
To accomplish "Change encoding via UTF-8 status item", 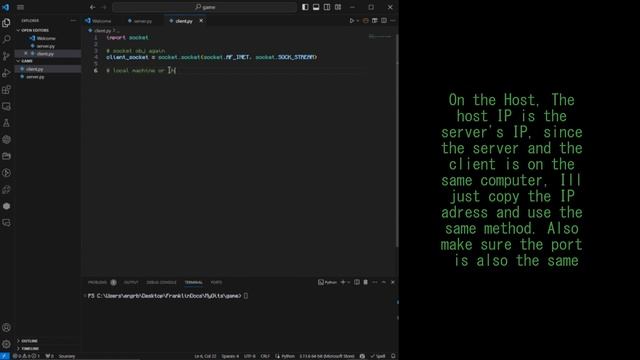I will point(249,356).
